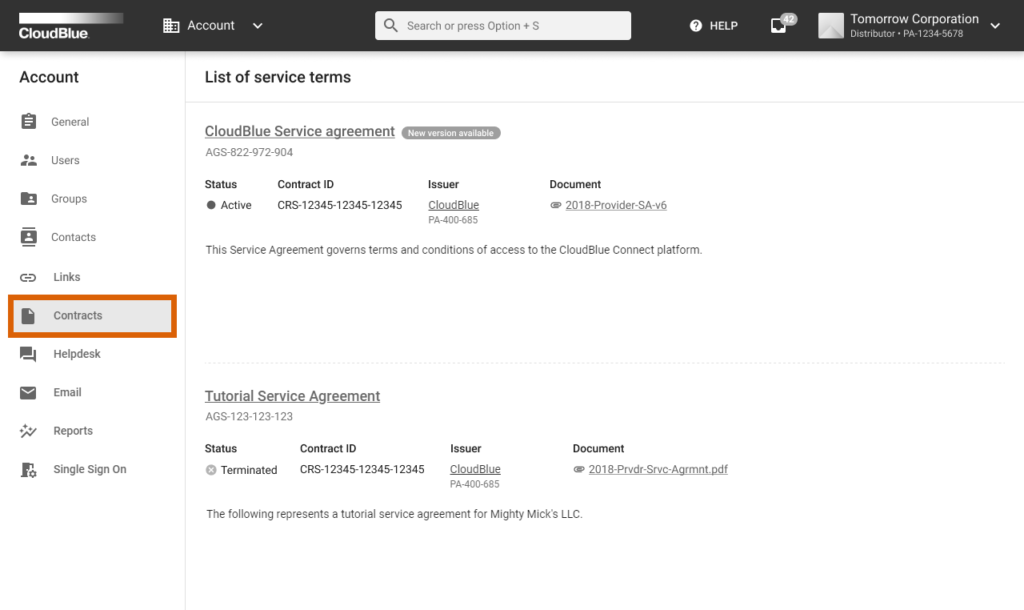The image size is (1024, 610).
Task: Open the Account module dropdown
Action: pyautogui.click(x=211, y=25)
